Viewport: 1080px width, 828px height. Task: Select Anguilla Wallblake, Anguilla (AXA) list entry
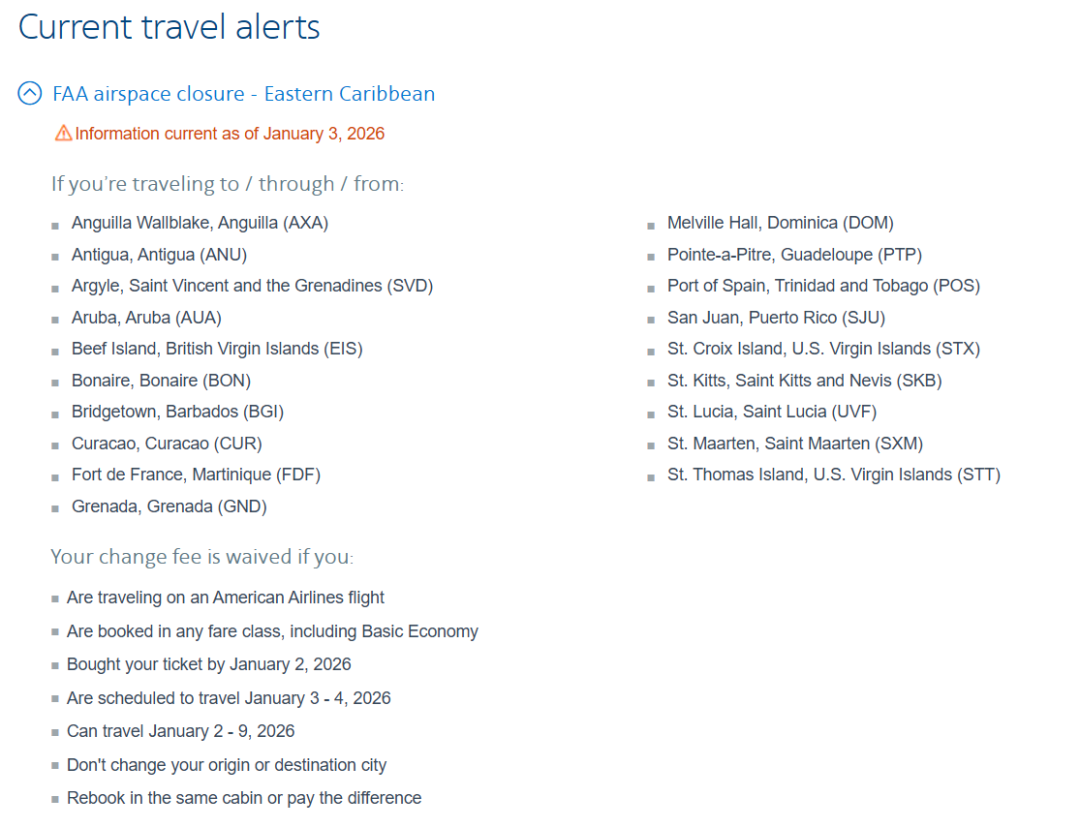(x=199, y=223)
